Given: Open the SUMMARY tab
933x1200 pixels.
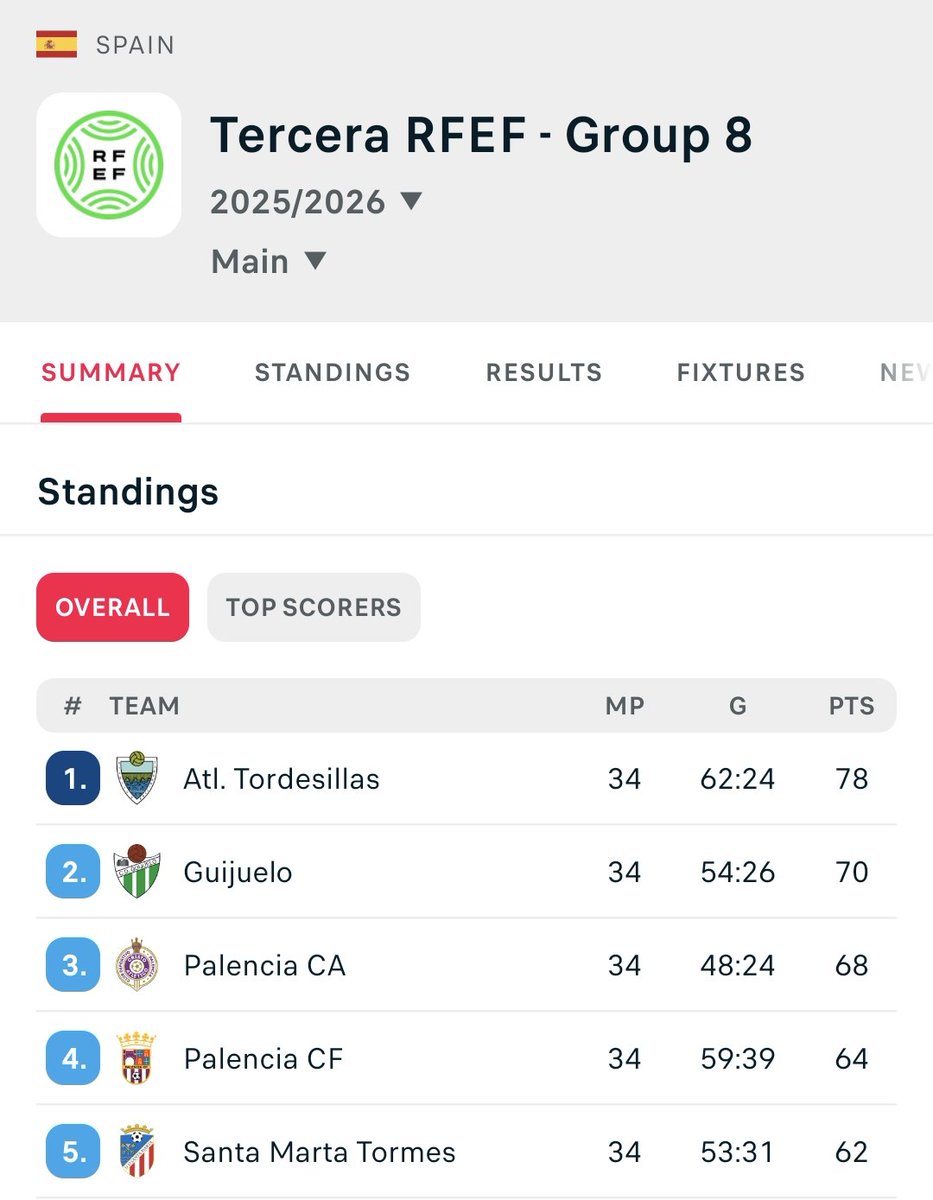Looking at the screenshot, I should click(x=111, y=373).
